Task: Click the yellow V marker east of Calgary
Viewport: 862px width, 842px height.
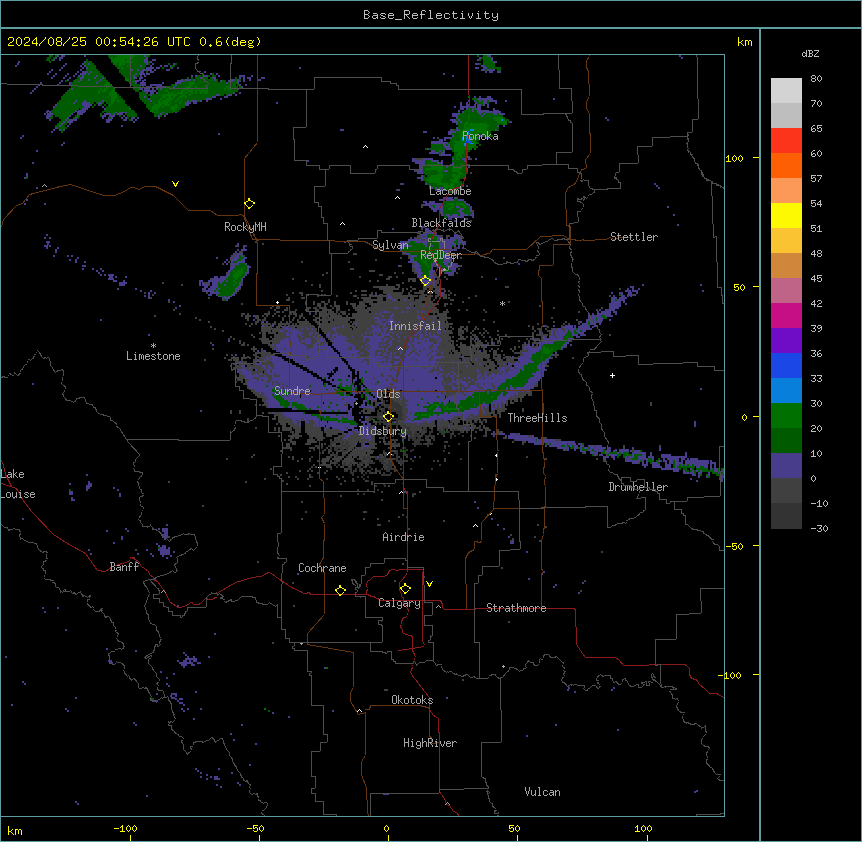Action: tap(429, 584)
